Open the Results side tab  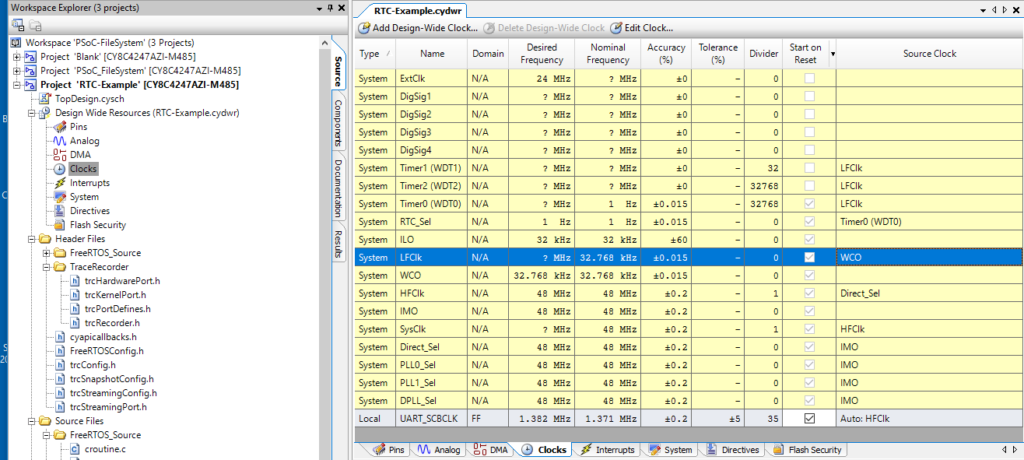click(338, 244)
